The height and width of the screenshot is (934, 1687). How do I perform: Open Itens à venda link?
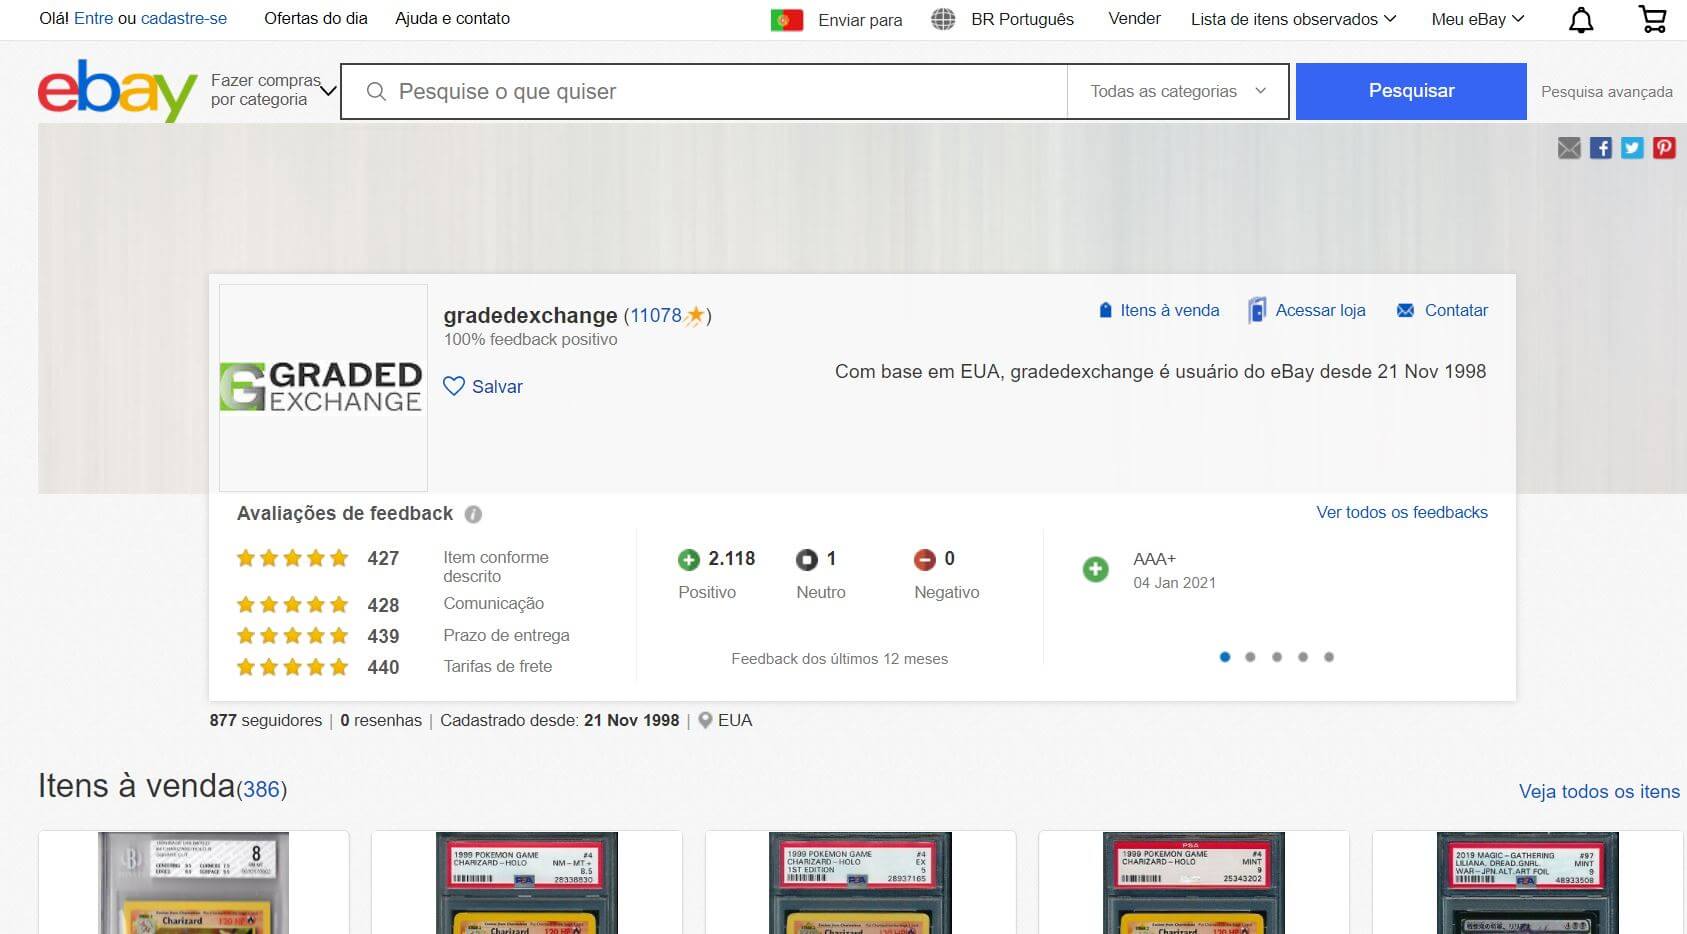[1159, 310]
